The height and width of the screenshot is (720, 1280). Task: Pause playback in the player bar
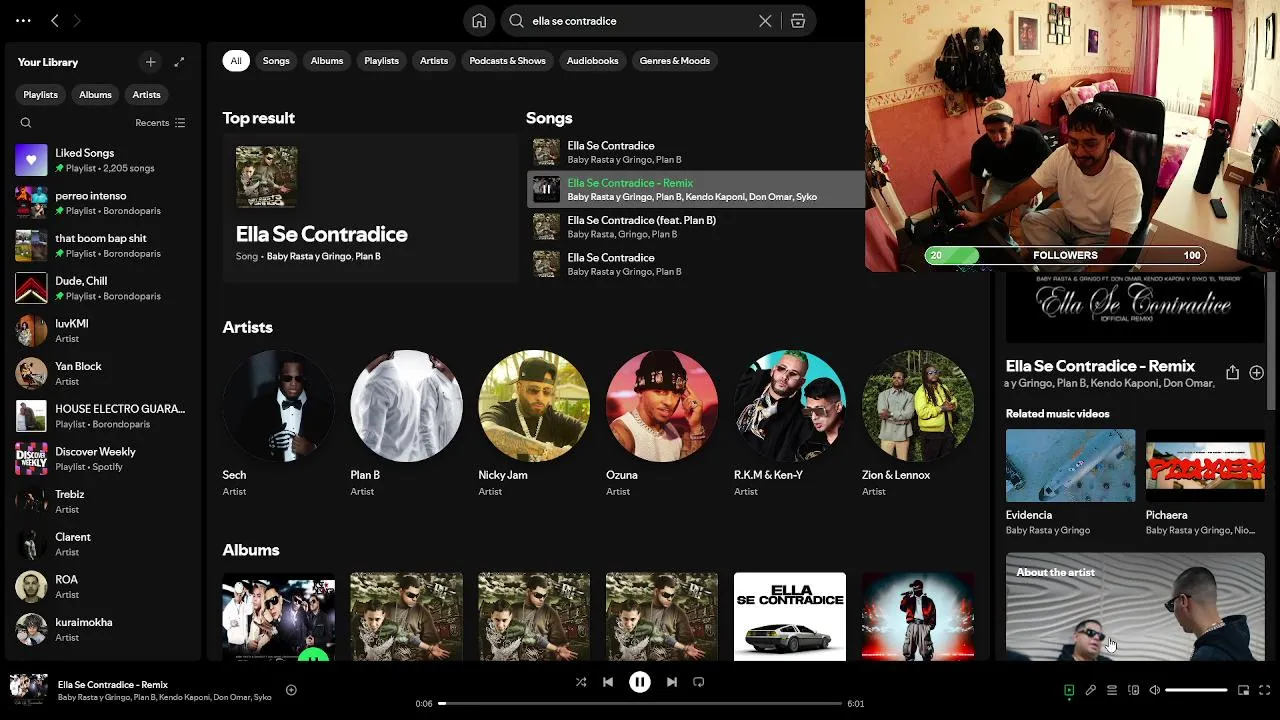(x=640, y=682)
